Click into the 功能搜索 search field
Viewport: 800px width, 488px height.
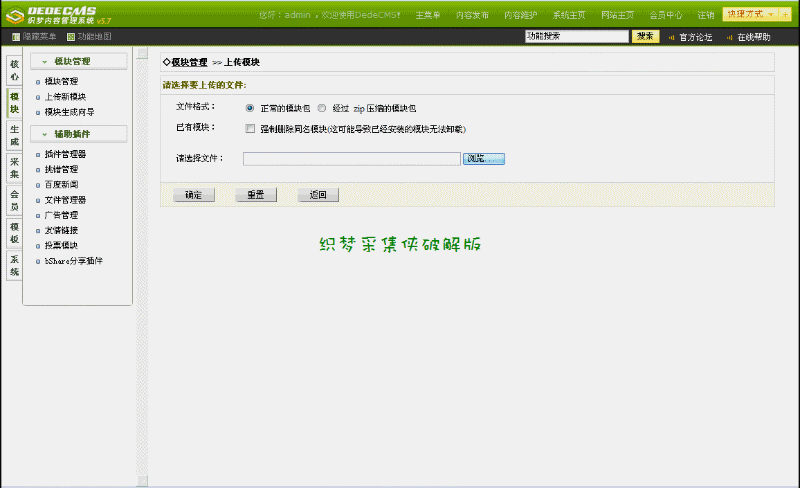[576, 36]
